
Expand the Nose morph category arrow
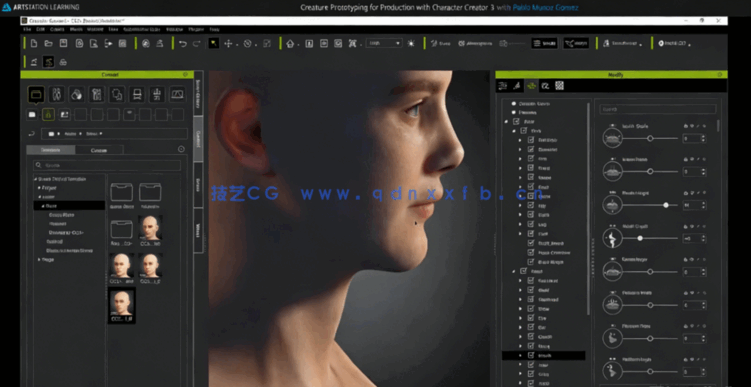[x=521, y=346]
